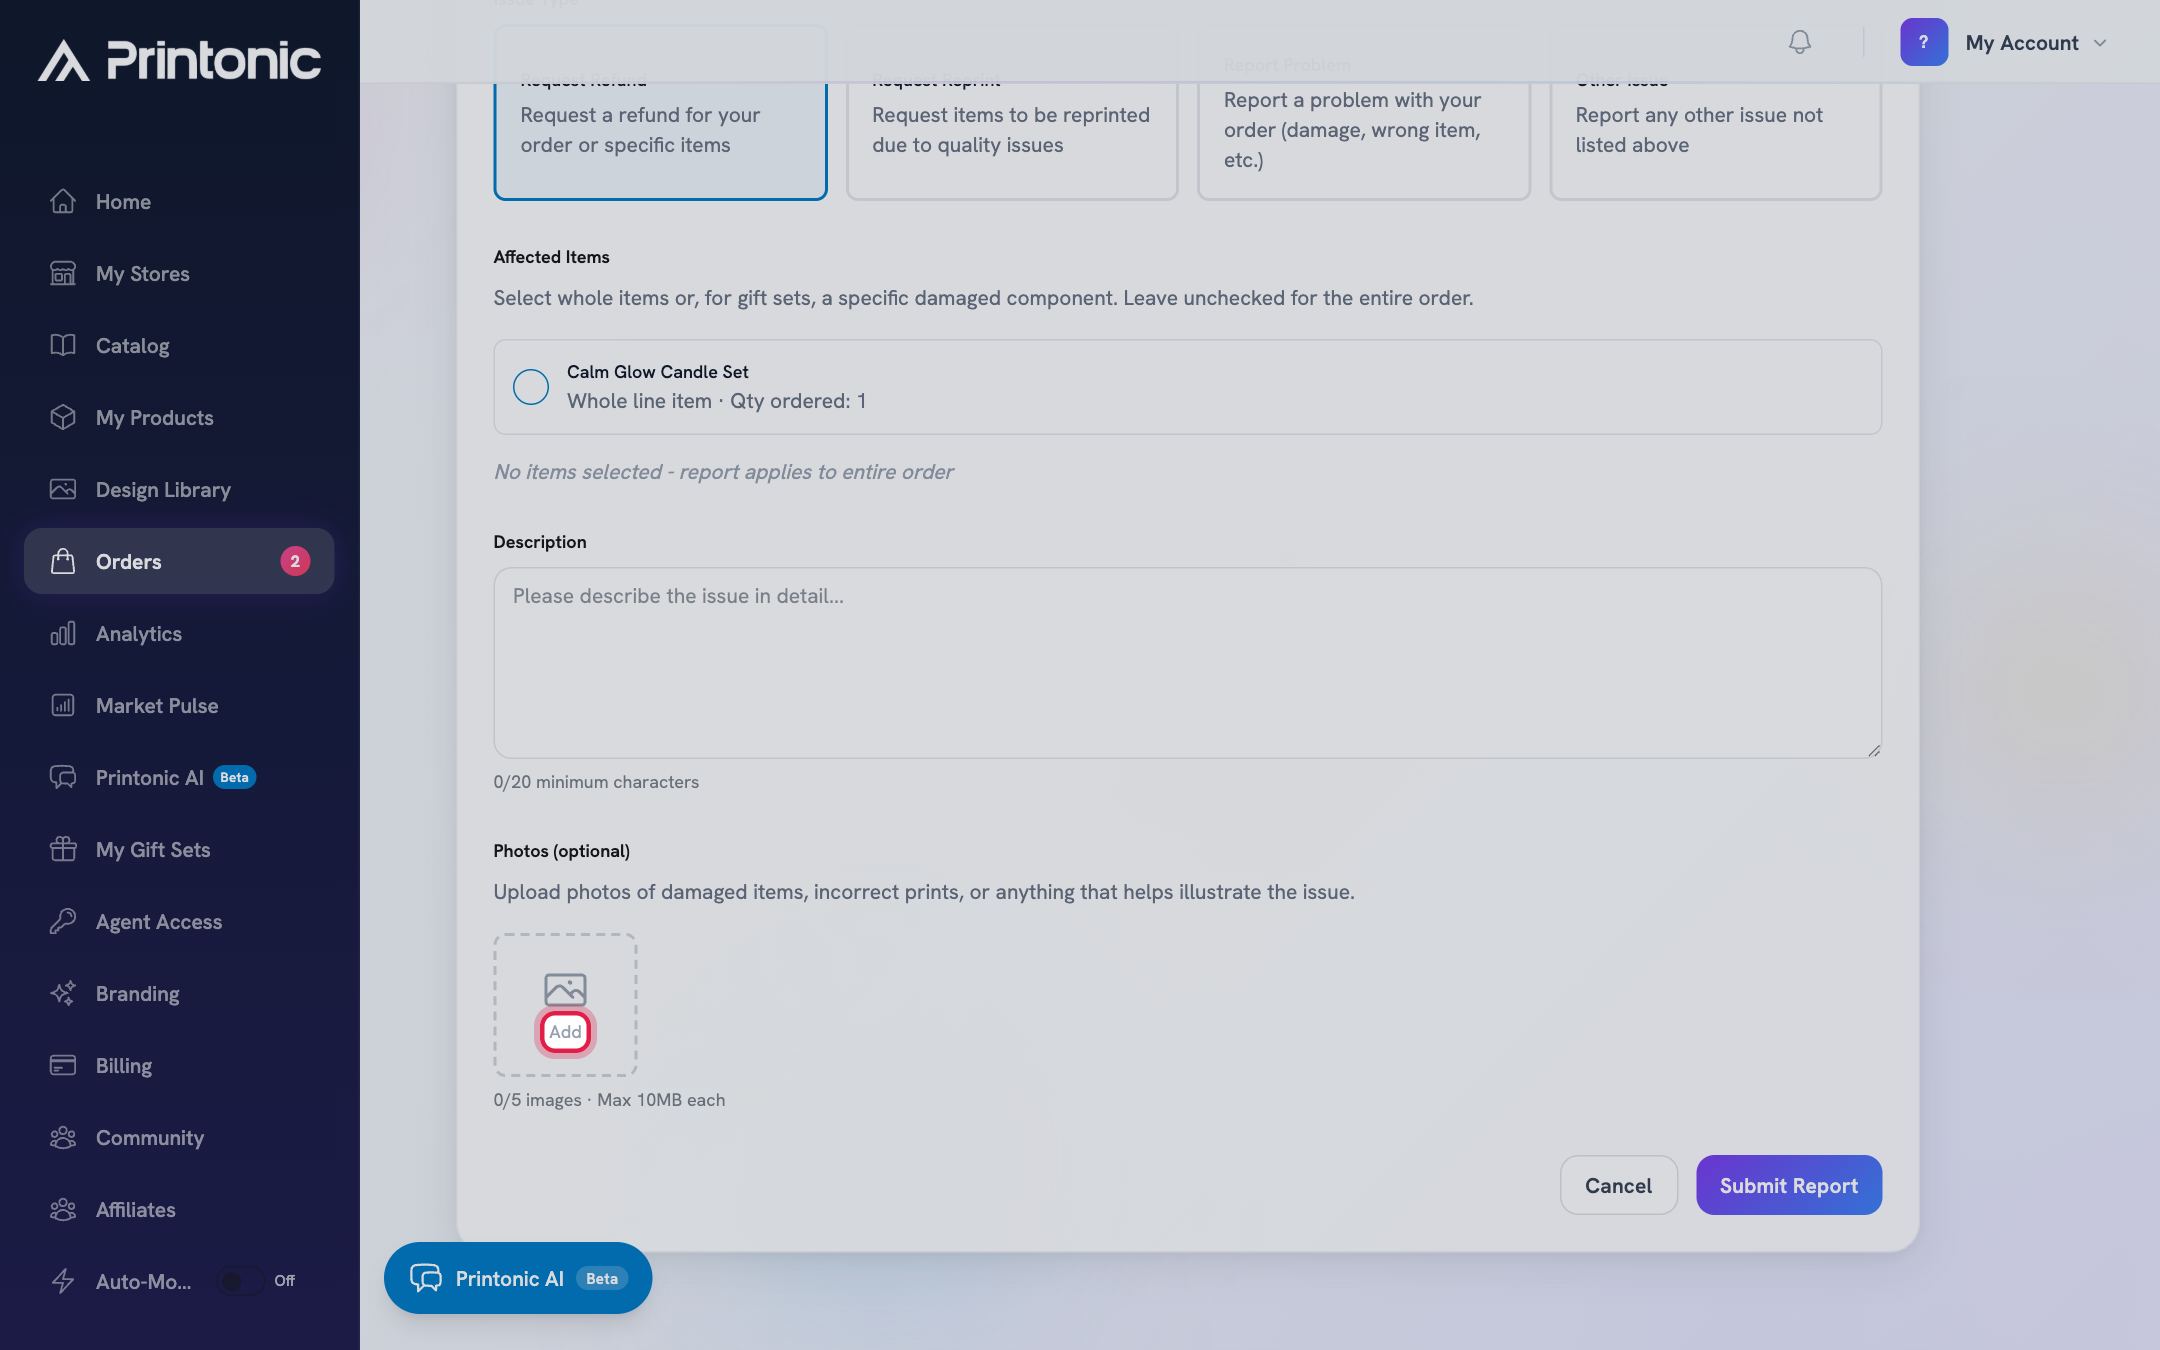Screen dimensions: 2160x1350
Task: Toggle the Auto-Mode switch
Action: coord(241,1281)
